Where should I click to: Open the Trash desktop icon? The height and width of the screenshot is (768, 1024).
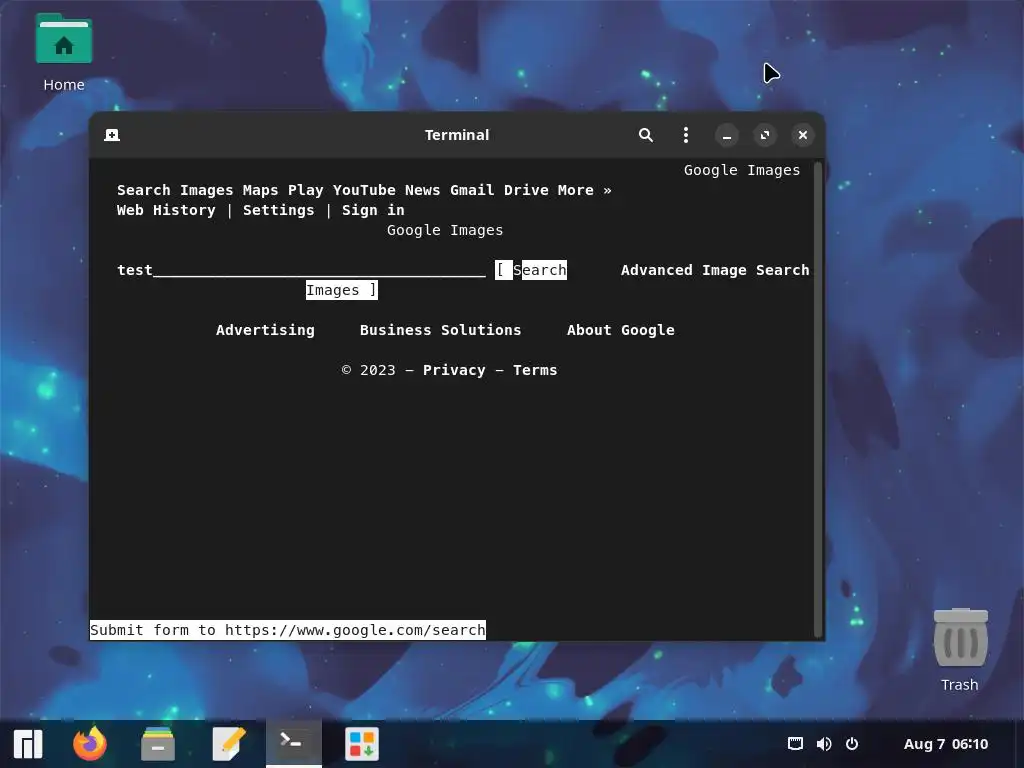pos(960,650)
